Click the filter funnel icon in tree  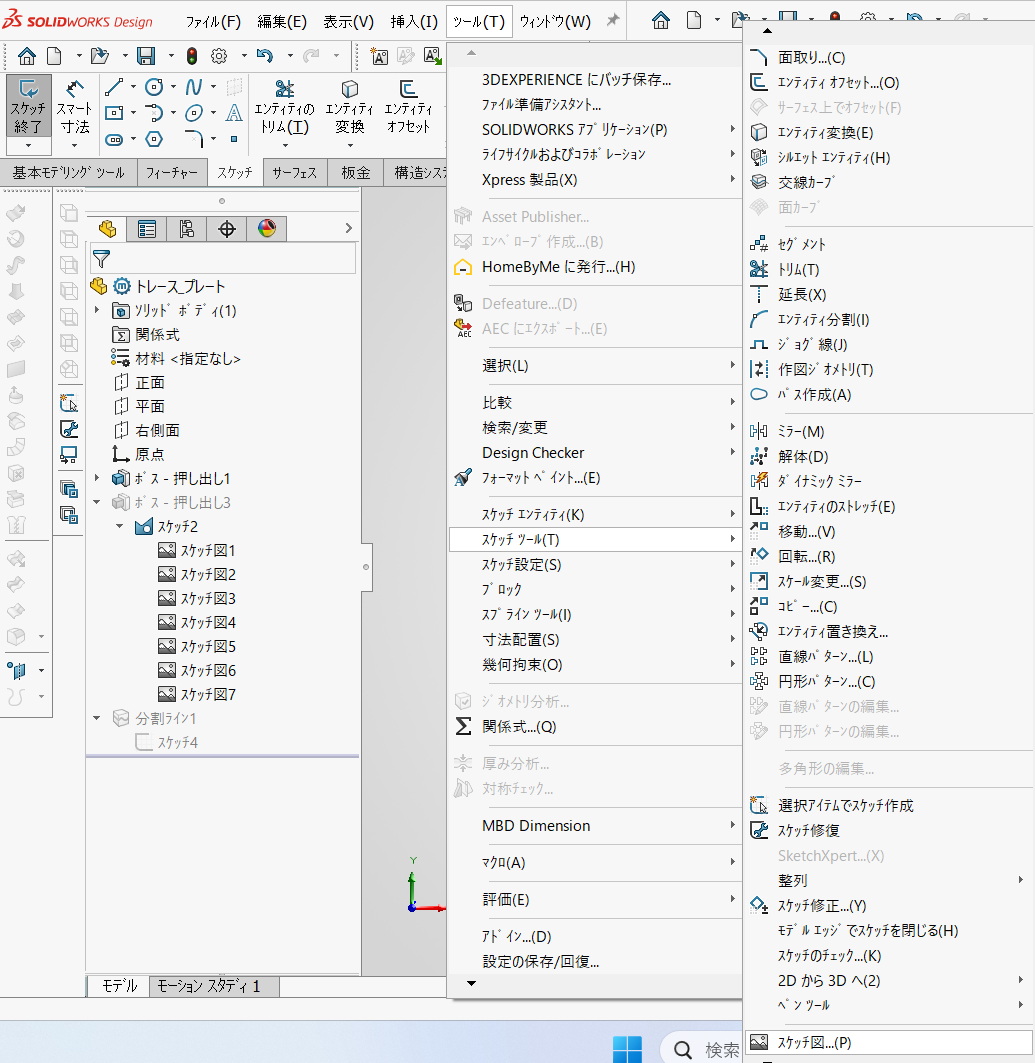[x=102, y=259]
